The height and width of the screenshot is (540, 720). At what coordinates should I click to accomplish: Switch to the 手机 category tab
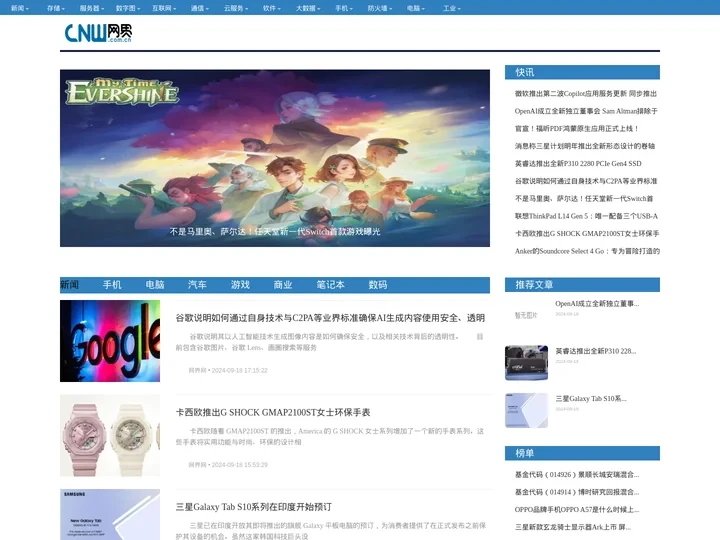(x=112, y=285)
